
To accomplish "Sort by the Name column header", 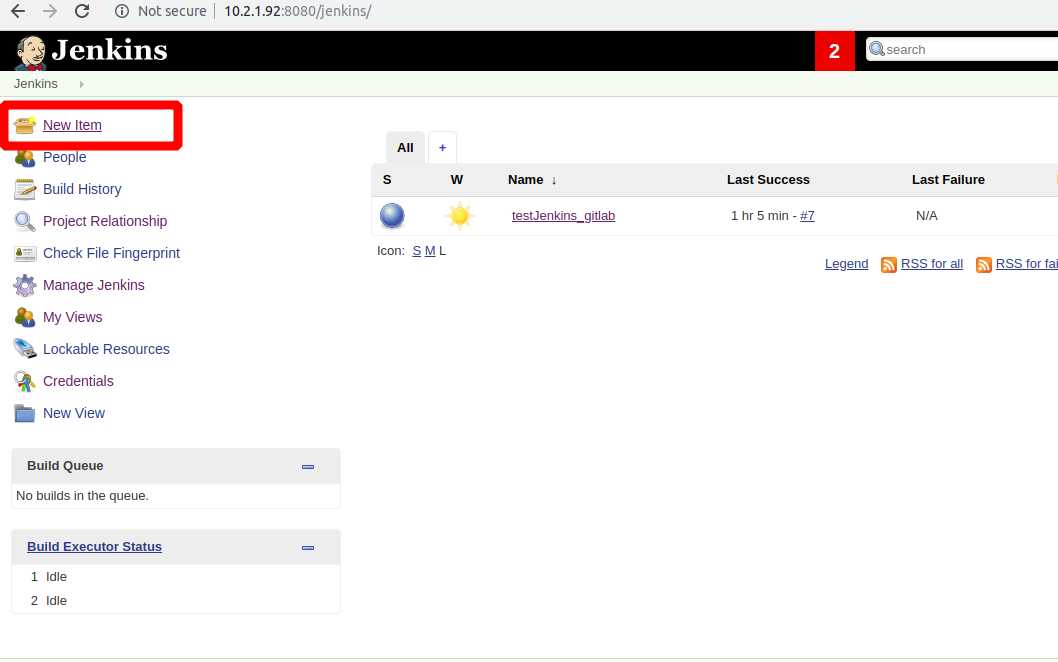I will [532, 180].
